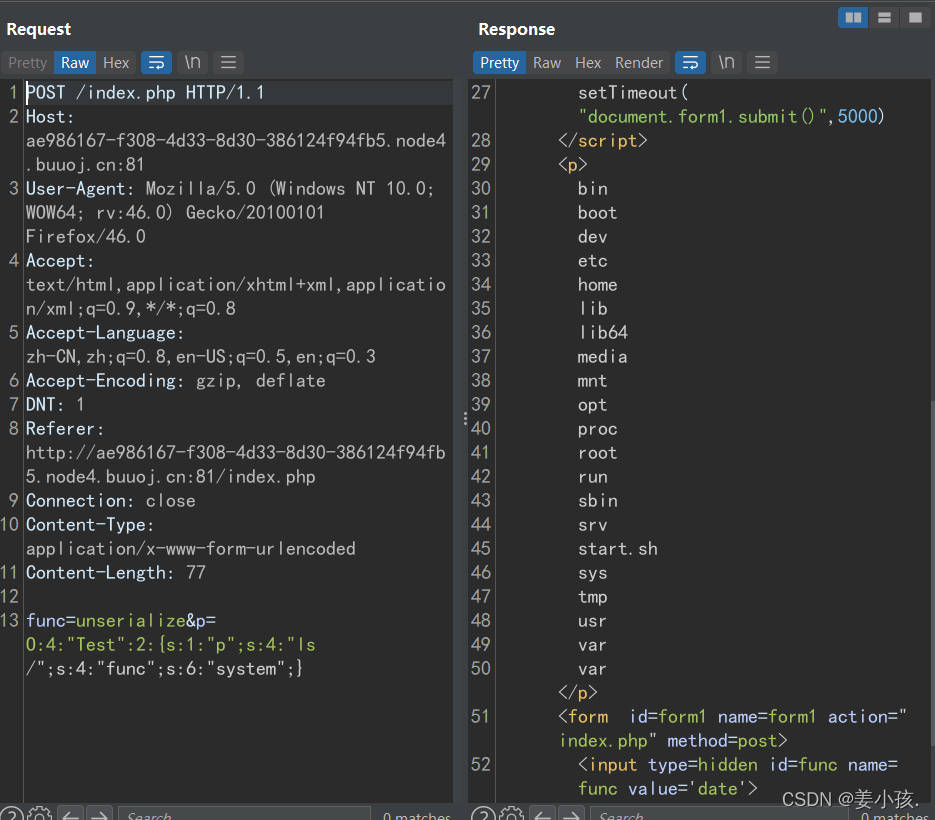The image size is (935, 820).
Task: Click the 'POST /index.php HTTP/1.1' request line
Action: click(145, 92)
